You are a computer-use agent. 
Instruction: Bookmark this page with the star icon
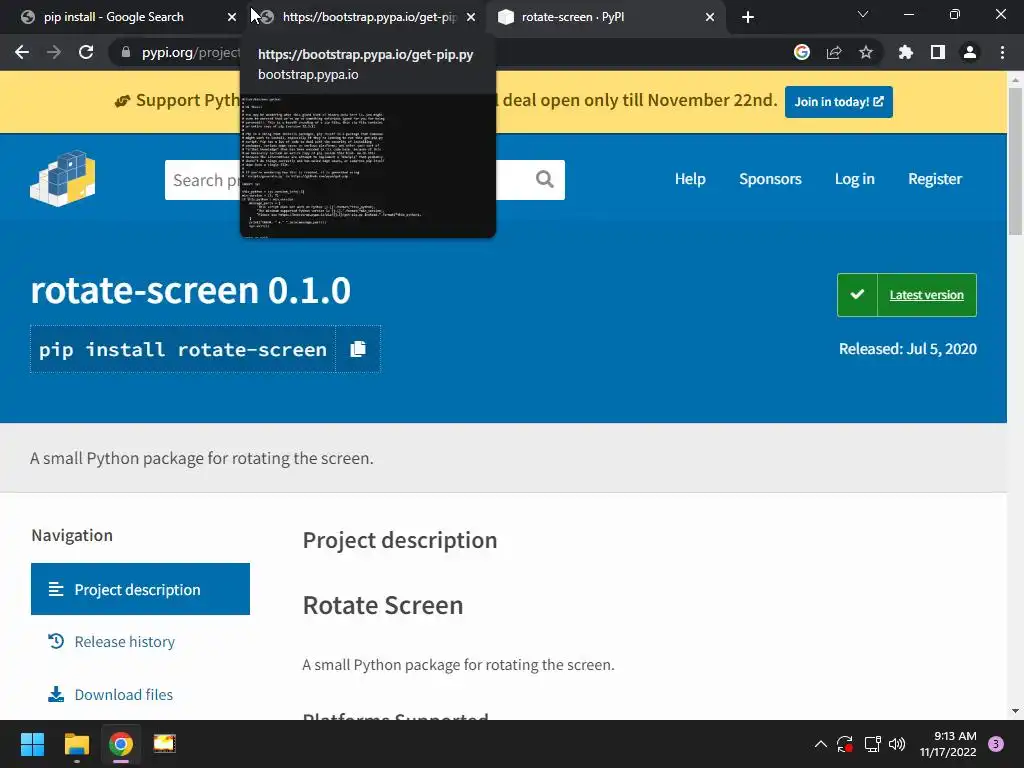(866, 52)
